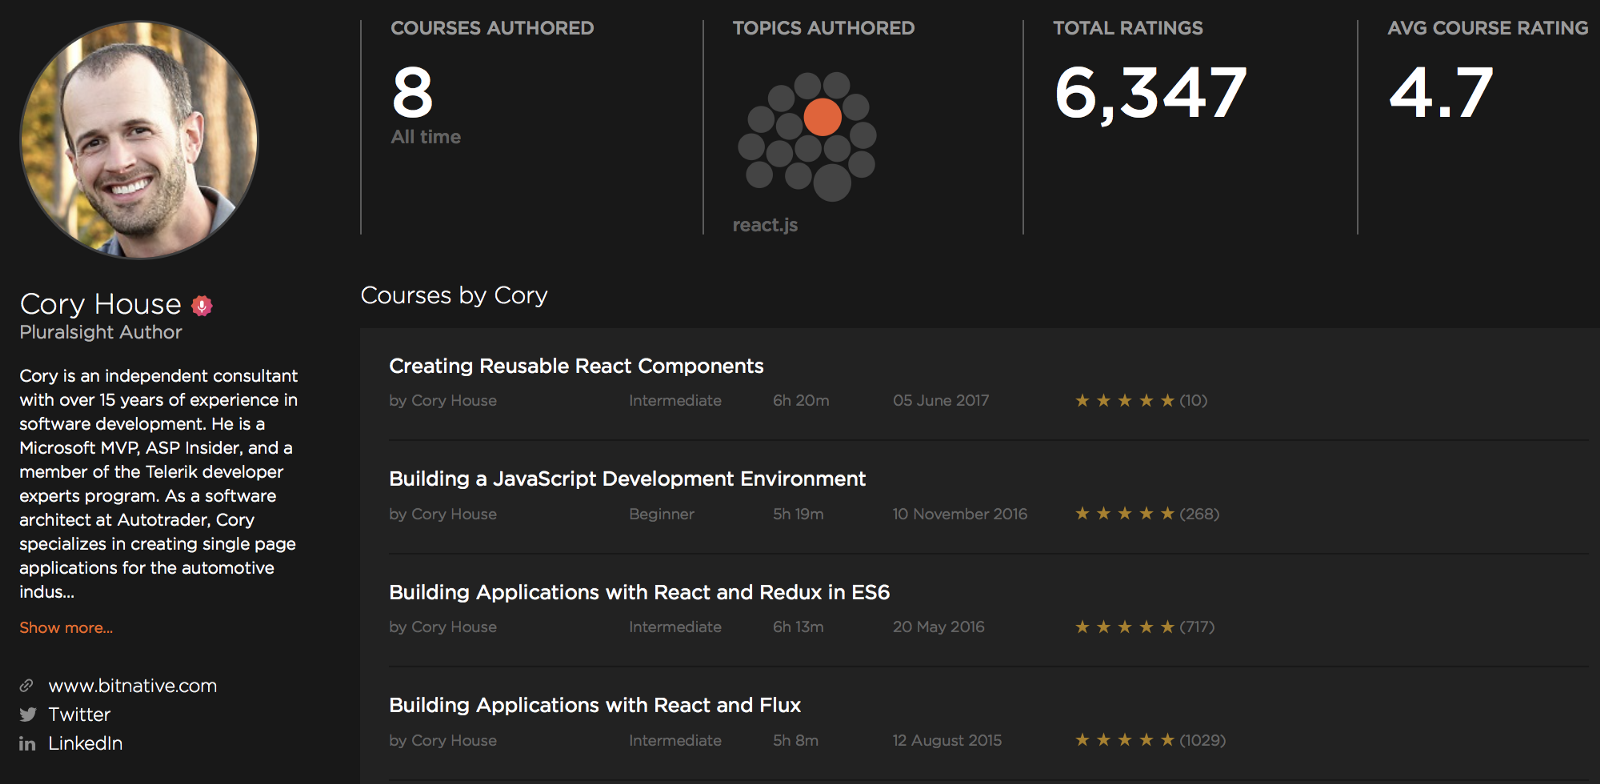Click author name under React and Redux course
This screenshot has width=1600, height=784.
click(x=443, y=627)
